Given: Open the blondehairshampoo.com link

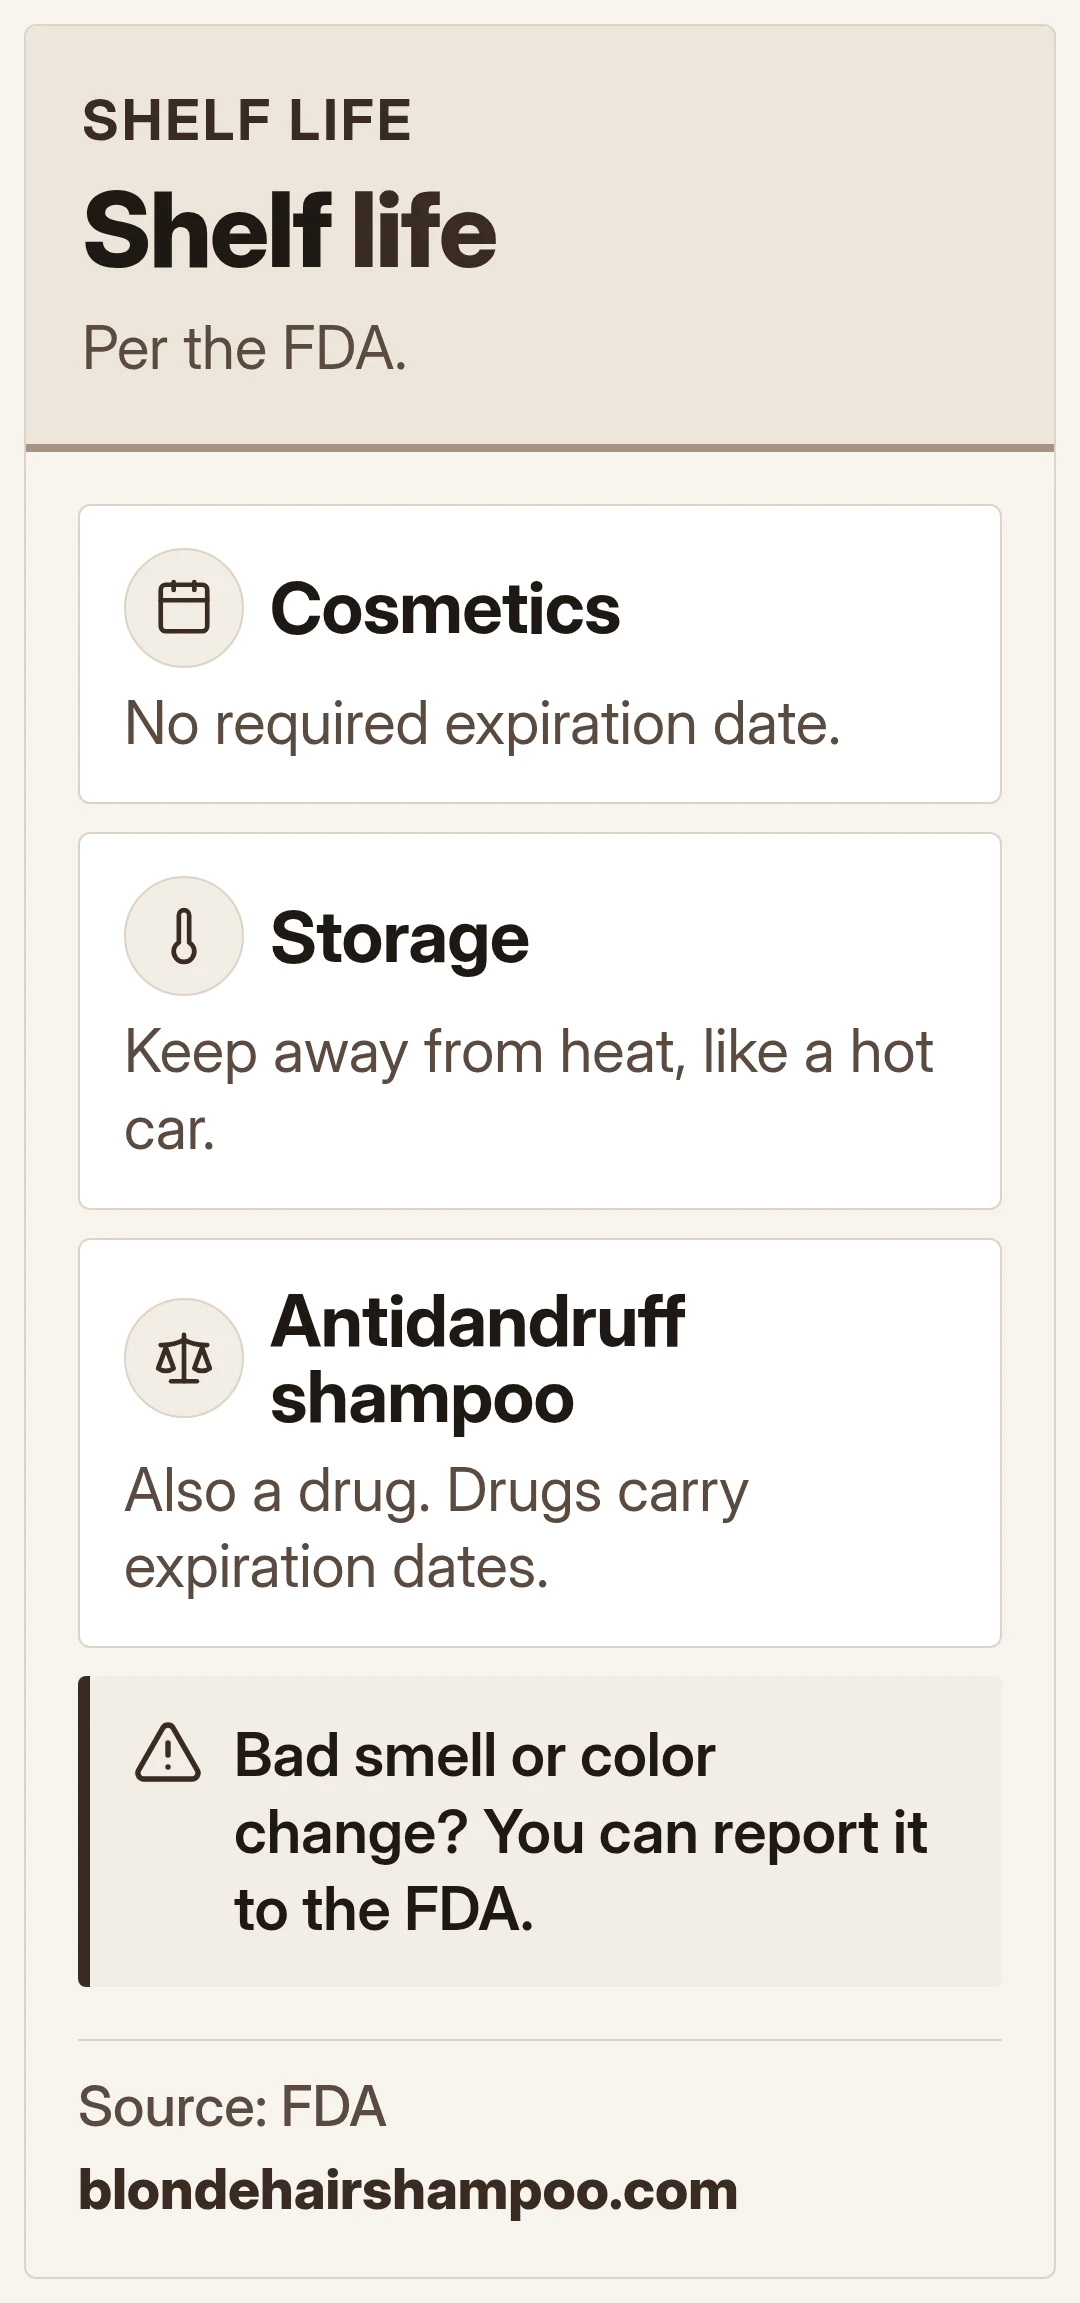Looking at the screenshot, I should click(408, 2190).
